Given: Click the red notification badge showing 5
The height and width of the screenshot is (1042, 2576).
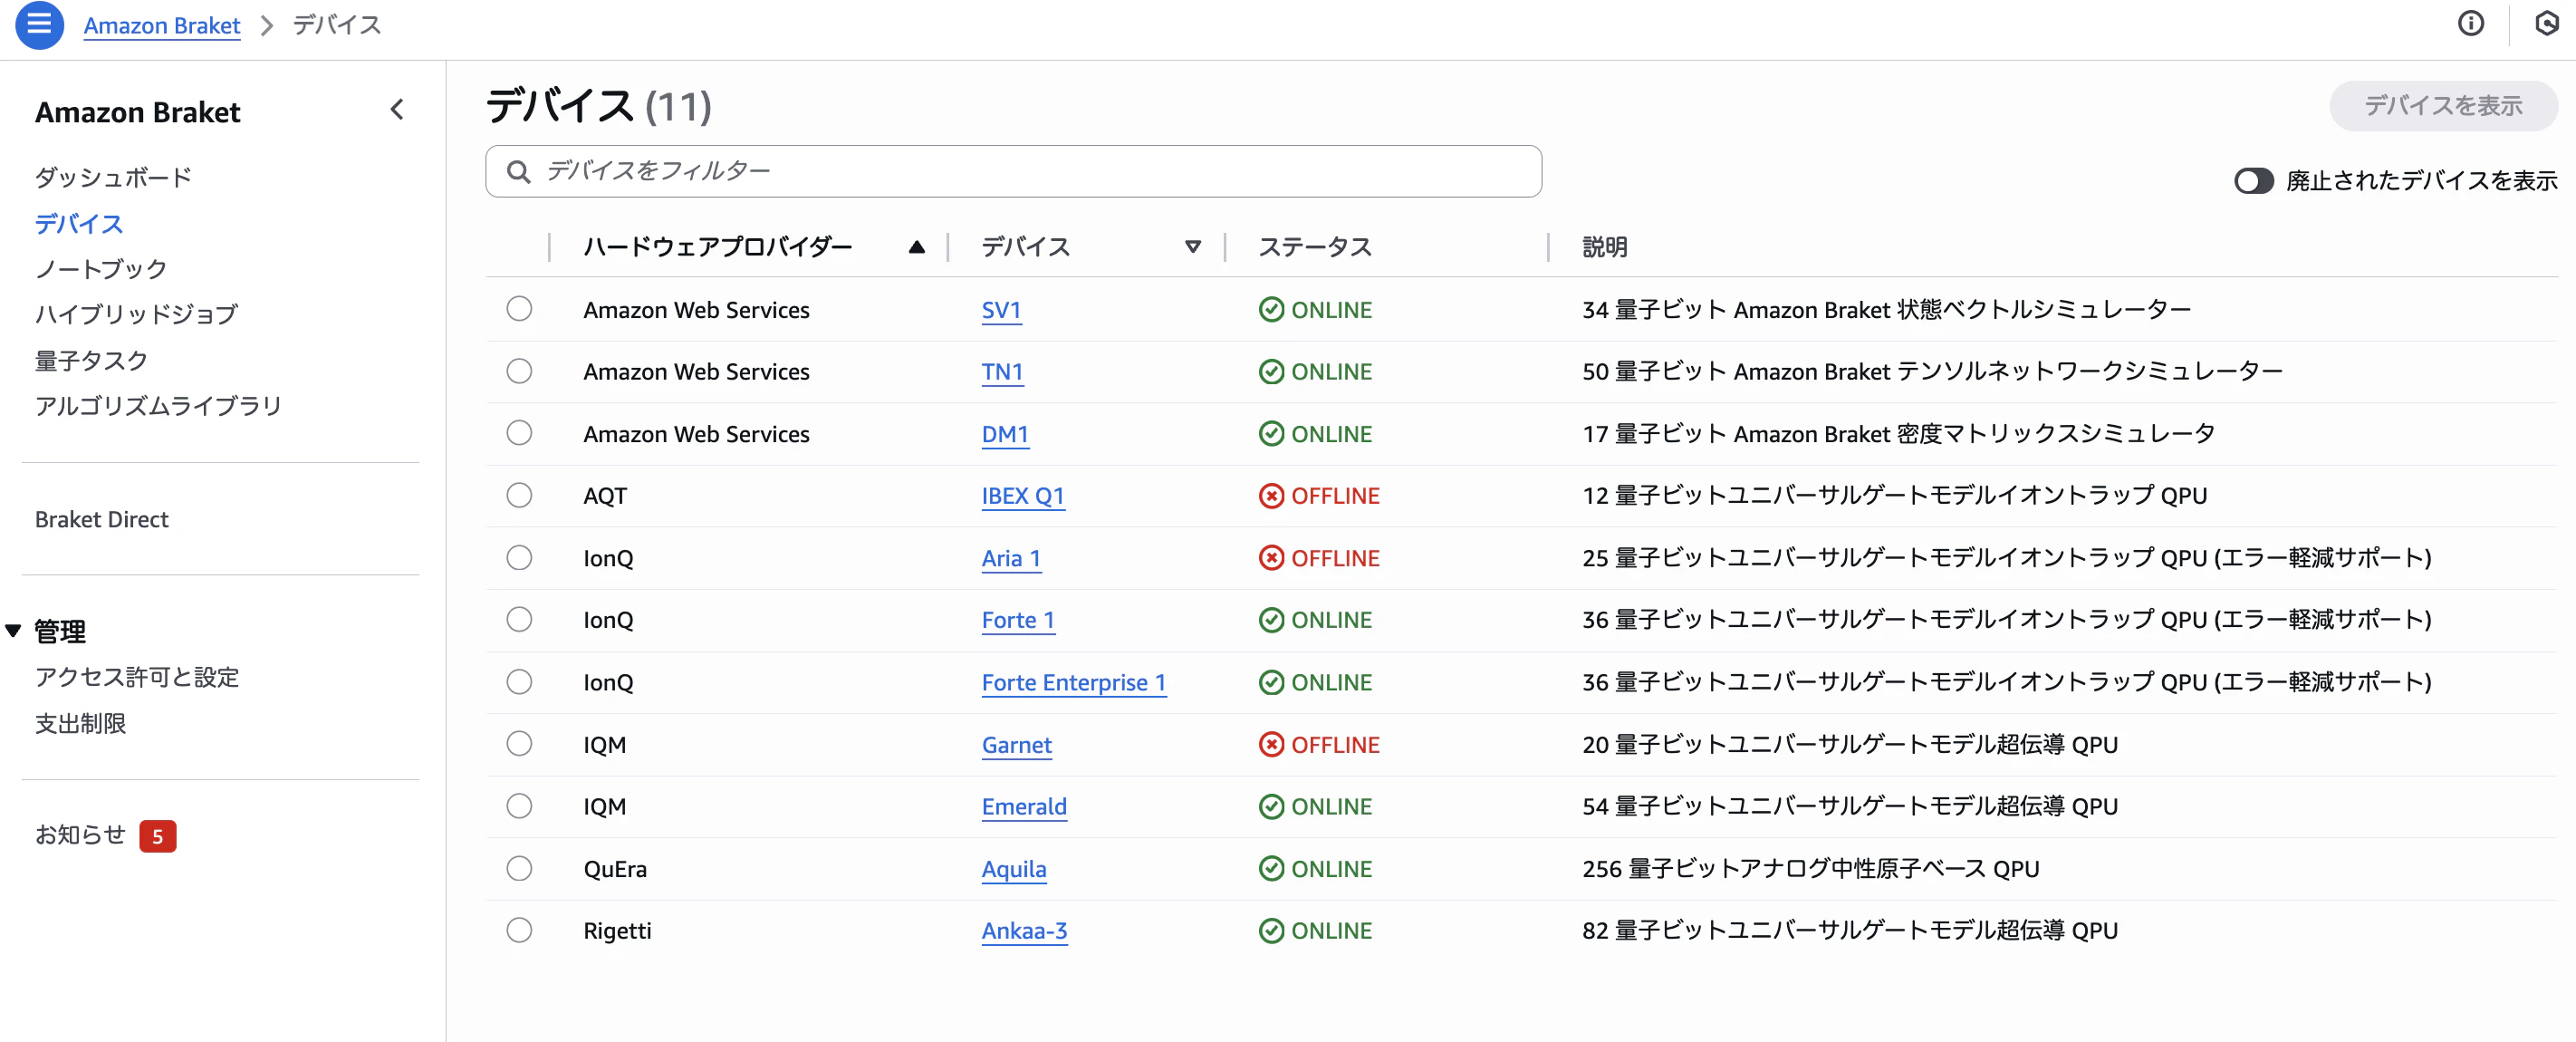Looking at the screenshot, I should coord(157,836).
